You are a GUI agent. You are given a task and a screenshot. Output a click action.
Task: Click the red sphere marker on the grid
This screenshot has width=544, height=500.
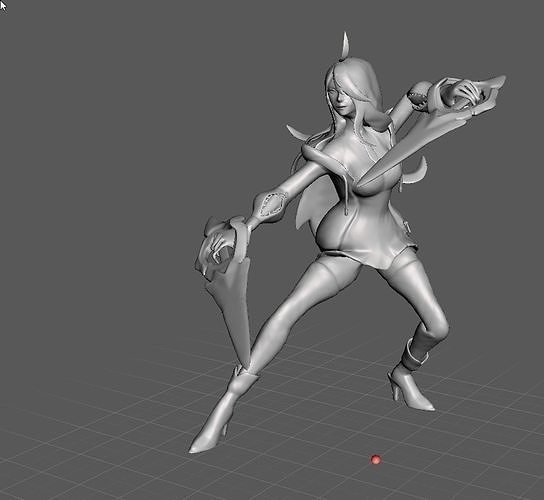(x=376, y=460)
